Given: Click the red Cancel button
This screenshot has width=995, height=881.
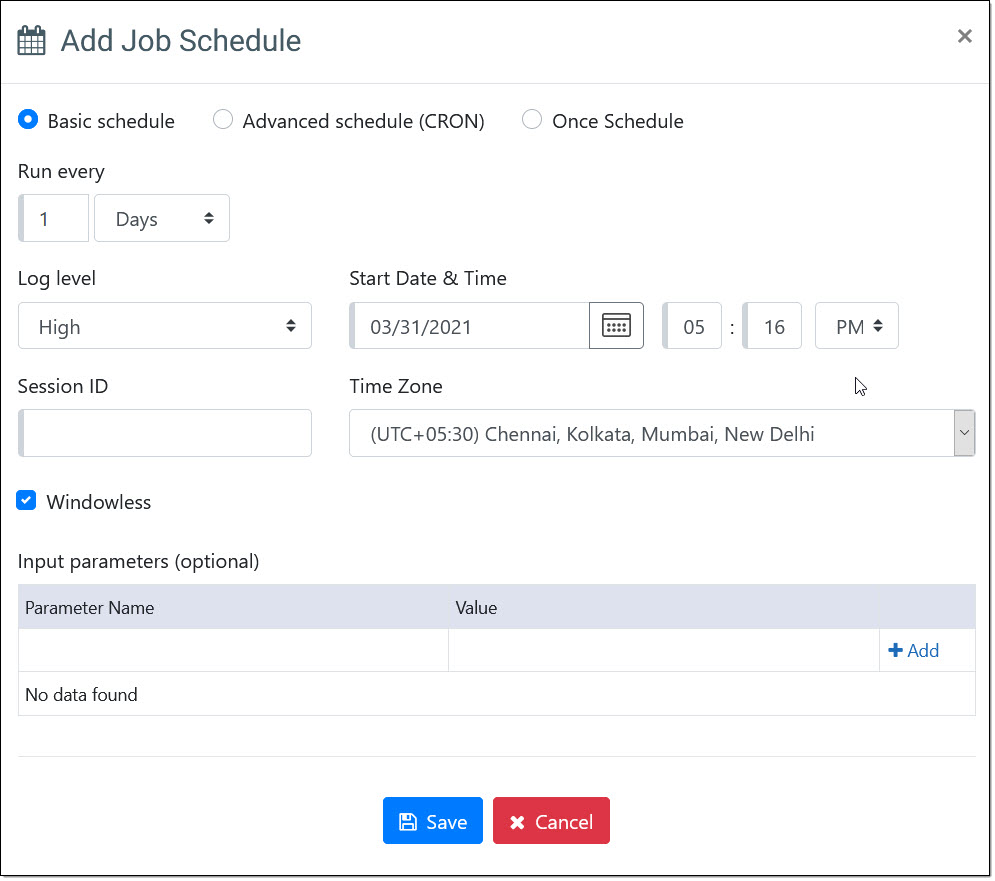Looking at the screenshot, I should [x=551, y=821].
